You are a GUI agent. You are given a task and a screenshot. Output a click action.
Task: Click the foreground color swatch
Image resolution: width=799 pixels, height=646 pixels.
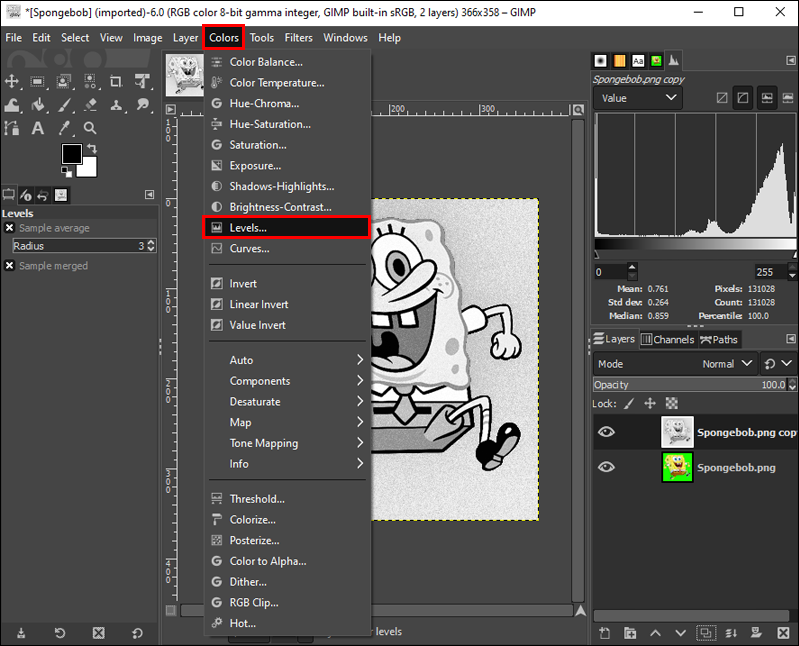pyautogui.click(x=71, y=153)
